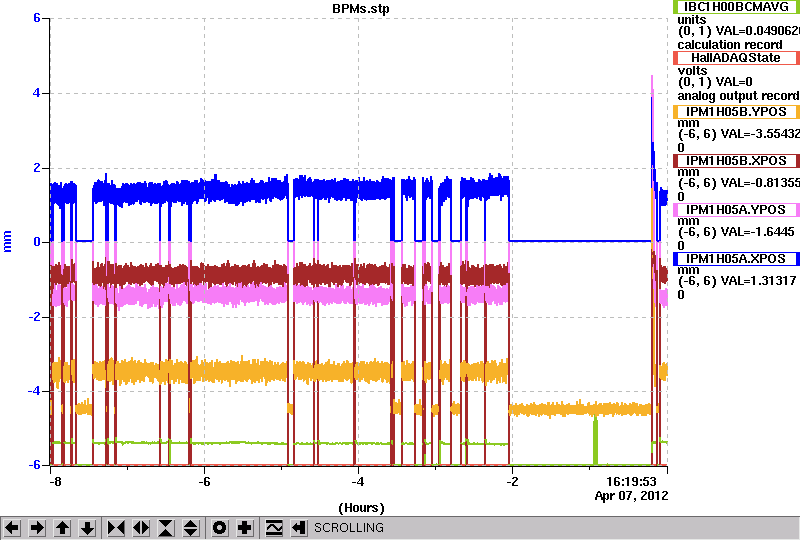Select the IPM1H05B.YPOS legend entry
Viewport: 800px width, 540px height.
pyautogui.click(x=736, y=112)
